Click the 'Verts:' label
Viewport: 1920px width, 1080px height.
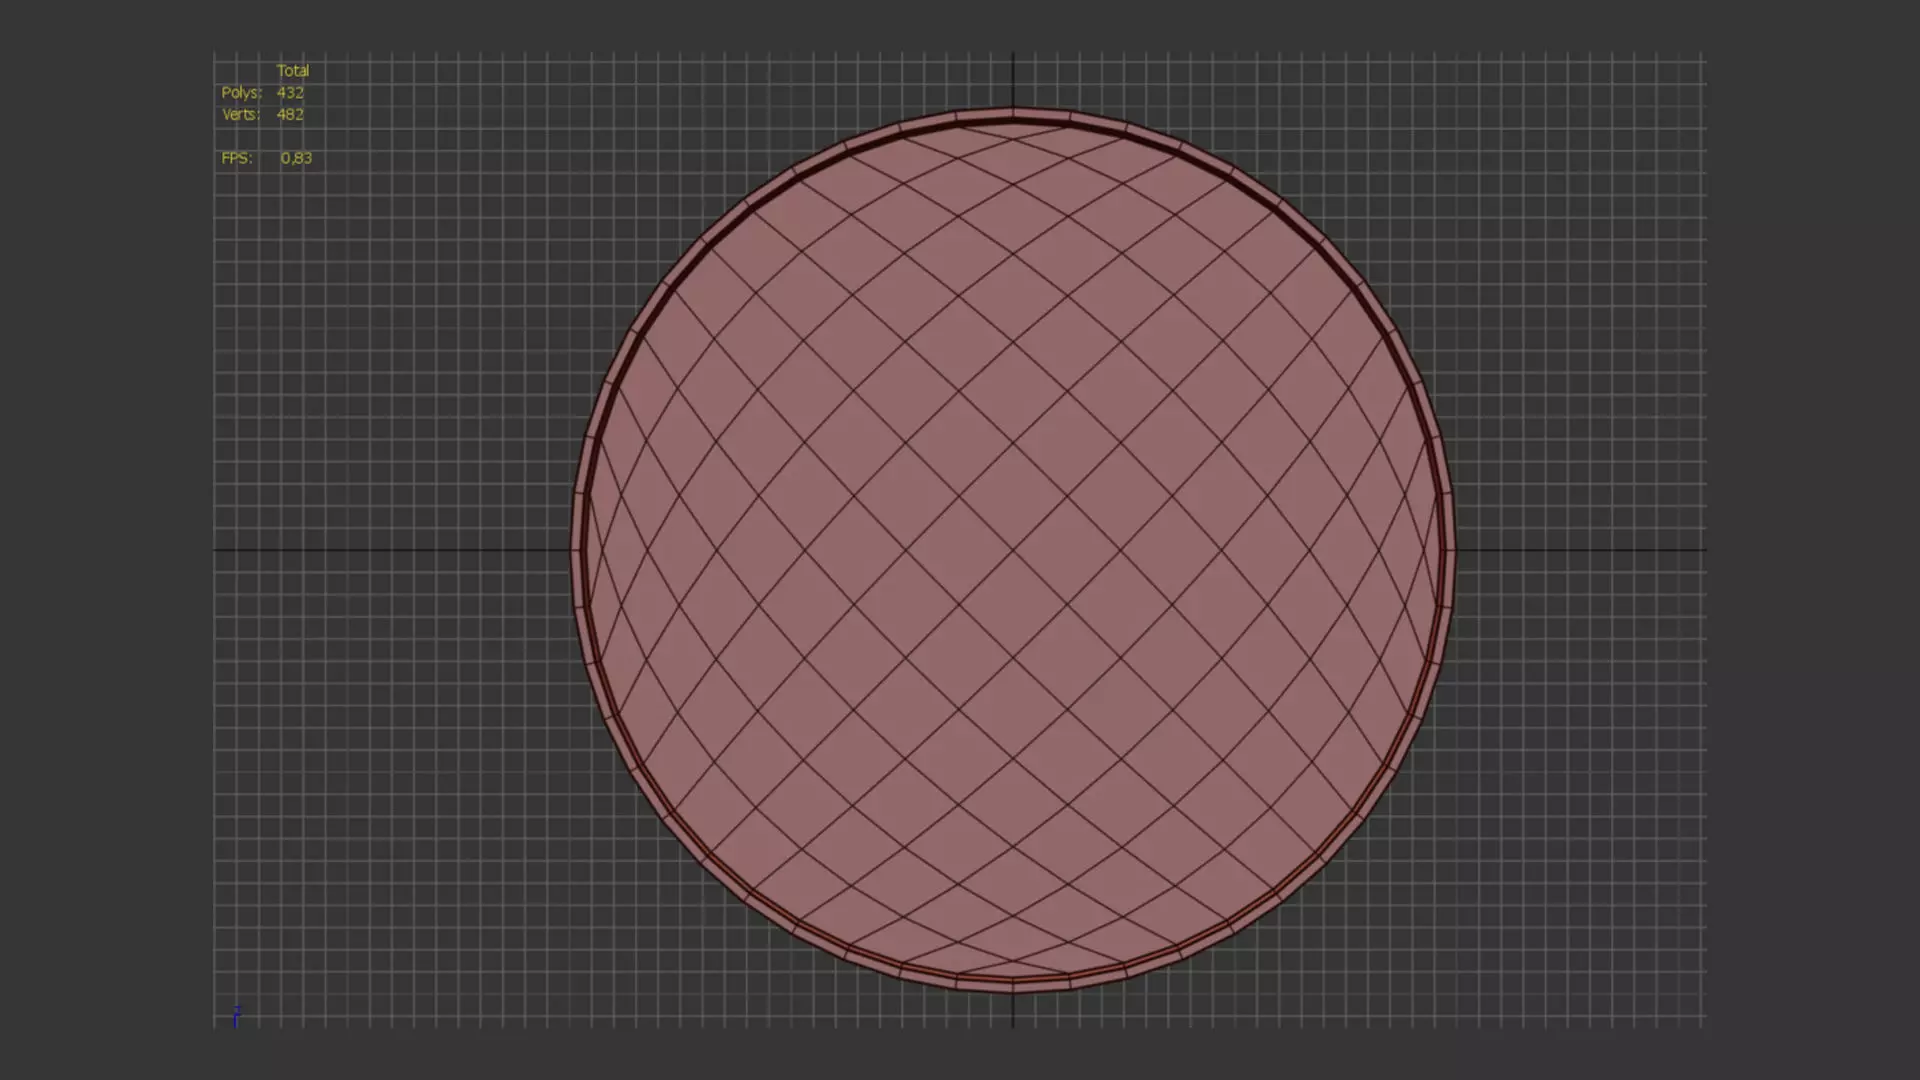click(x=241, y=115)
